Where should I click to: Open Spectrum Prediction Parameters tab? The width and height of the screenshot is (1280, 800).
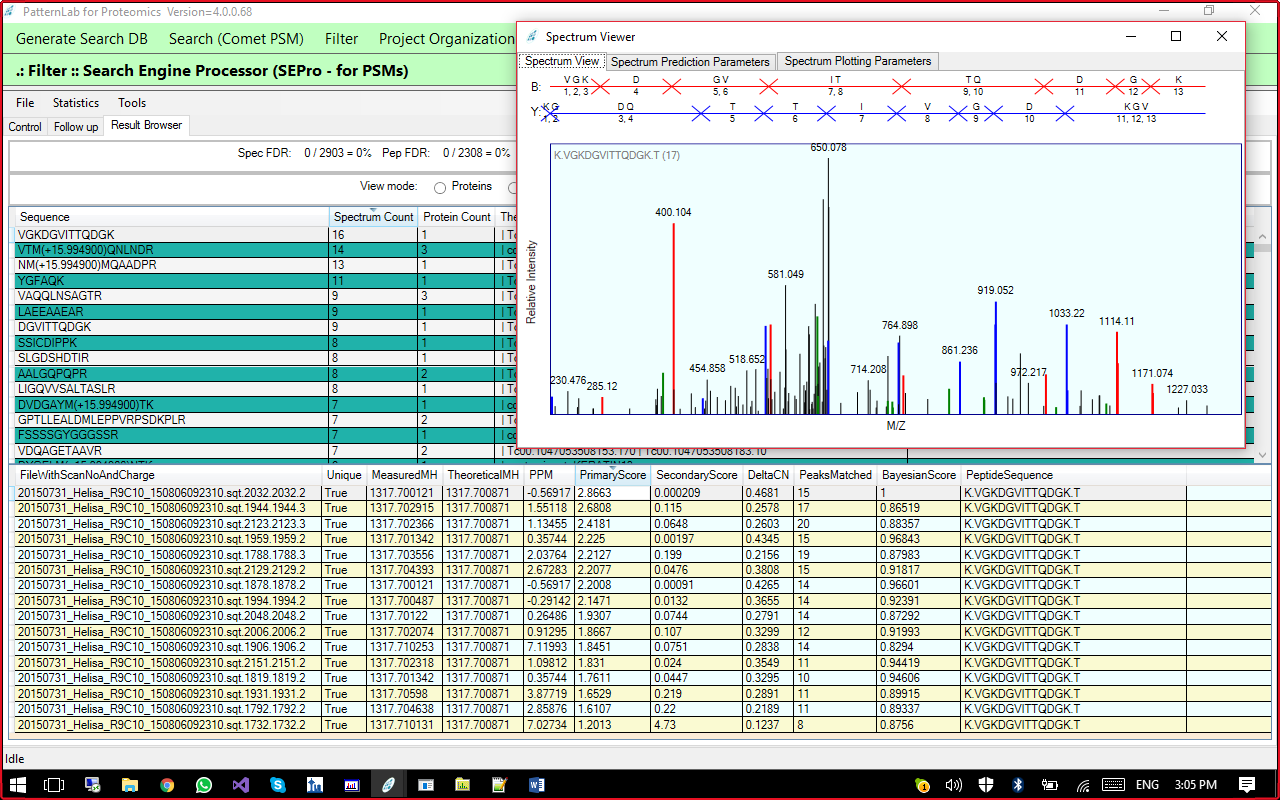click(690, 62)
